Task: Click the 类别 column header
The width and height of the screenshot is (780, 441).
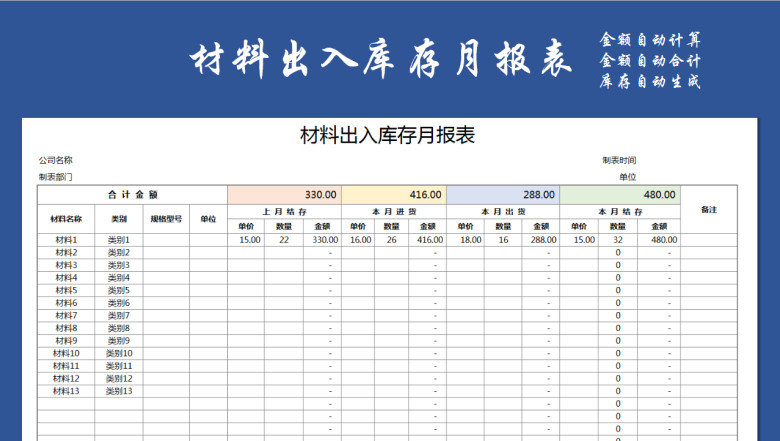Action: click(x=119, y=219)
